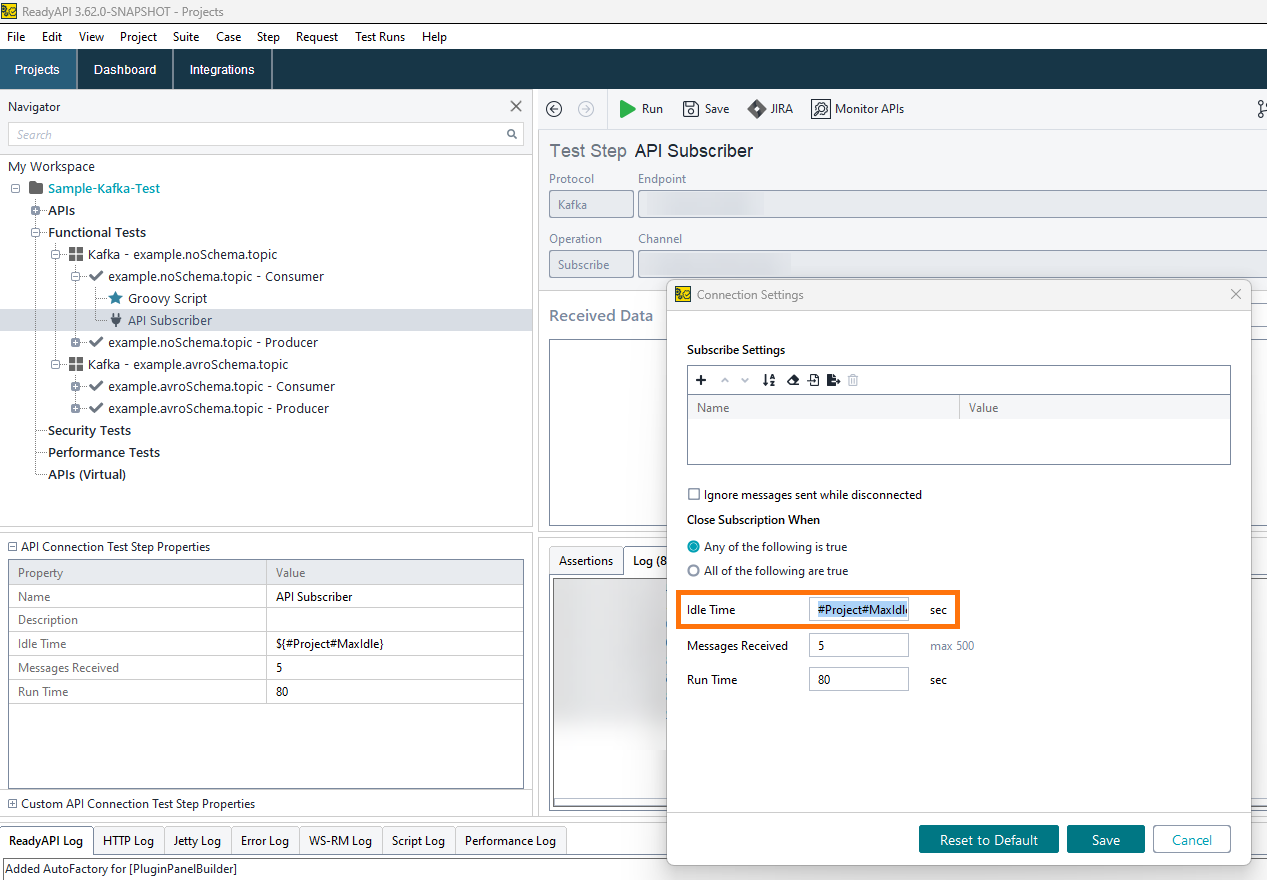
Task: Click Cancel in Connection Settings dialog
Action: coord(1191,840)
